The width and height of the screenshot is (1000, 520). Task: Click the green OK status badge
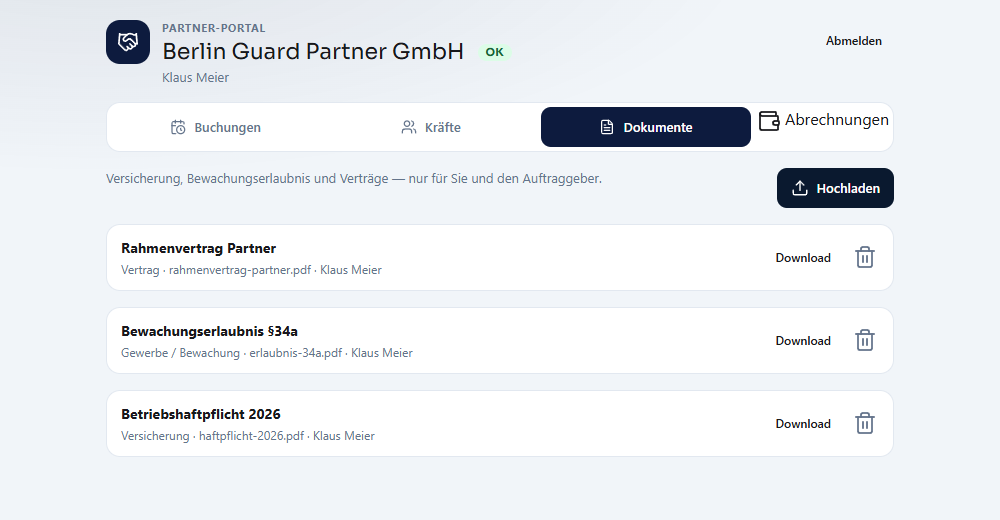pos(494,52)
